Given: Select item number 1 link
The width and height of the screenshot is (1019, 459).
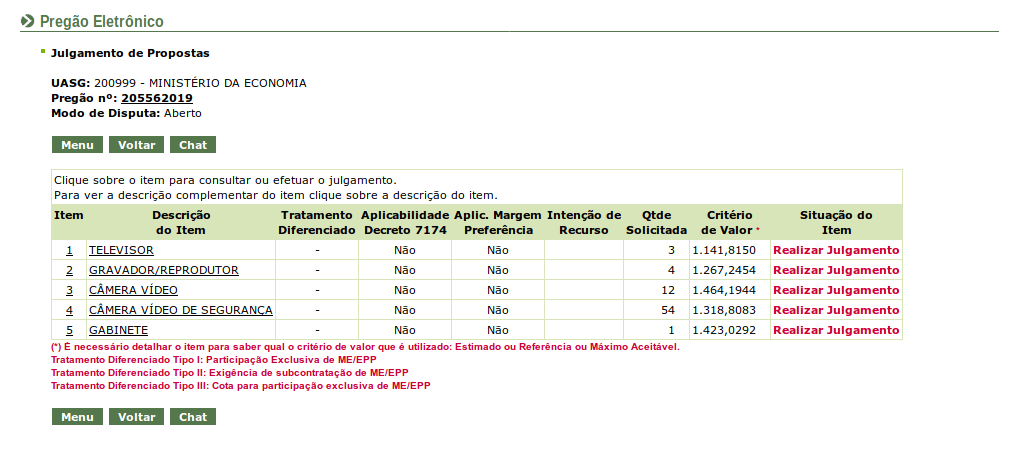Looking at the screenshot, I should pyautogui.click(x=69, y=250).
